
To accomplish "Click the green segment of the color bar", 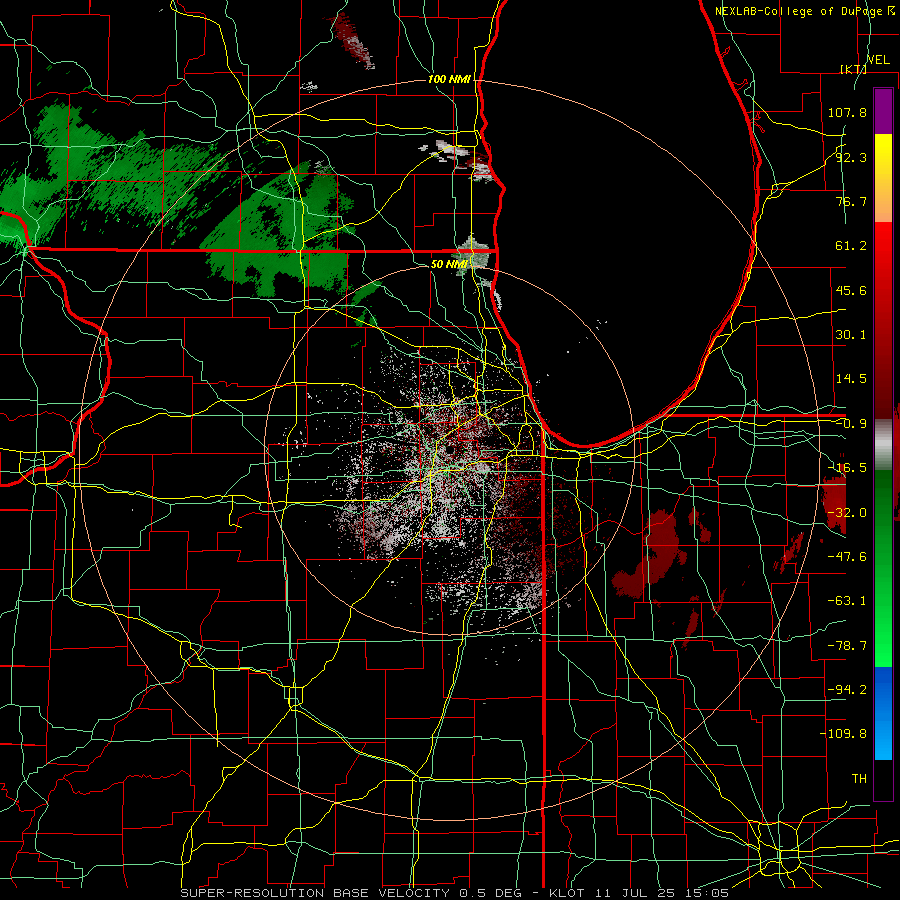I will (x=883, y=568).
